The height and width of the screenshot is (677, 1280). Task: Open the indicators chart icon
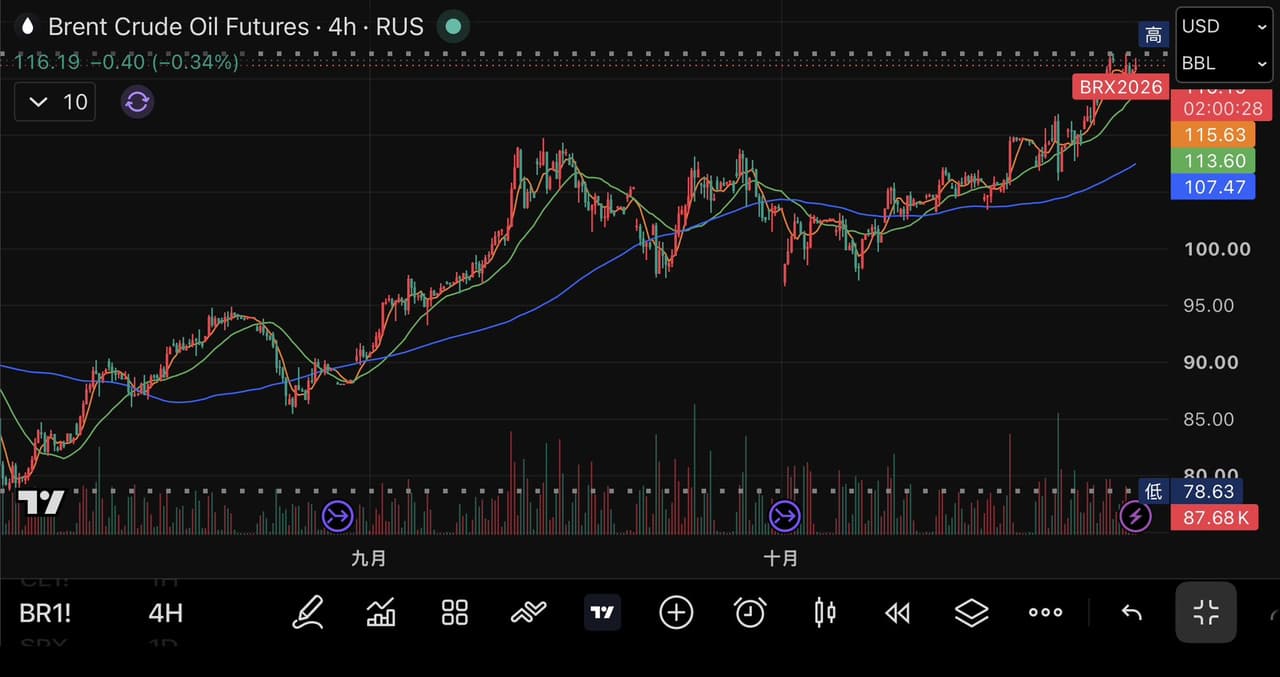(381, 612)
